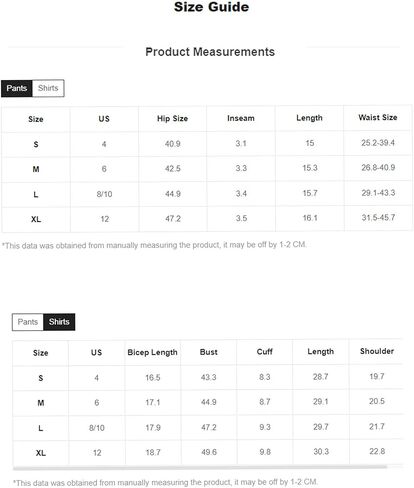Image resolution: width=414 pixels, height=488 pixels.
Task: Click the Waist Size column header
Action: tap(378, 117)
